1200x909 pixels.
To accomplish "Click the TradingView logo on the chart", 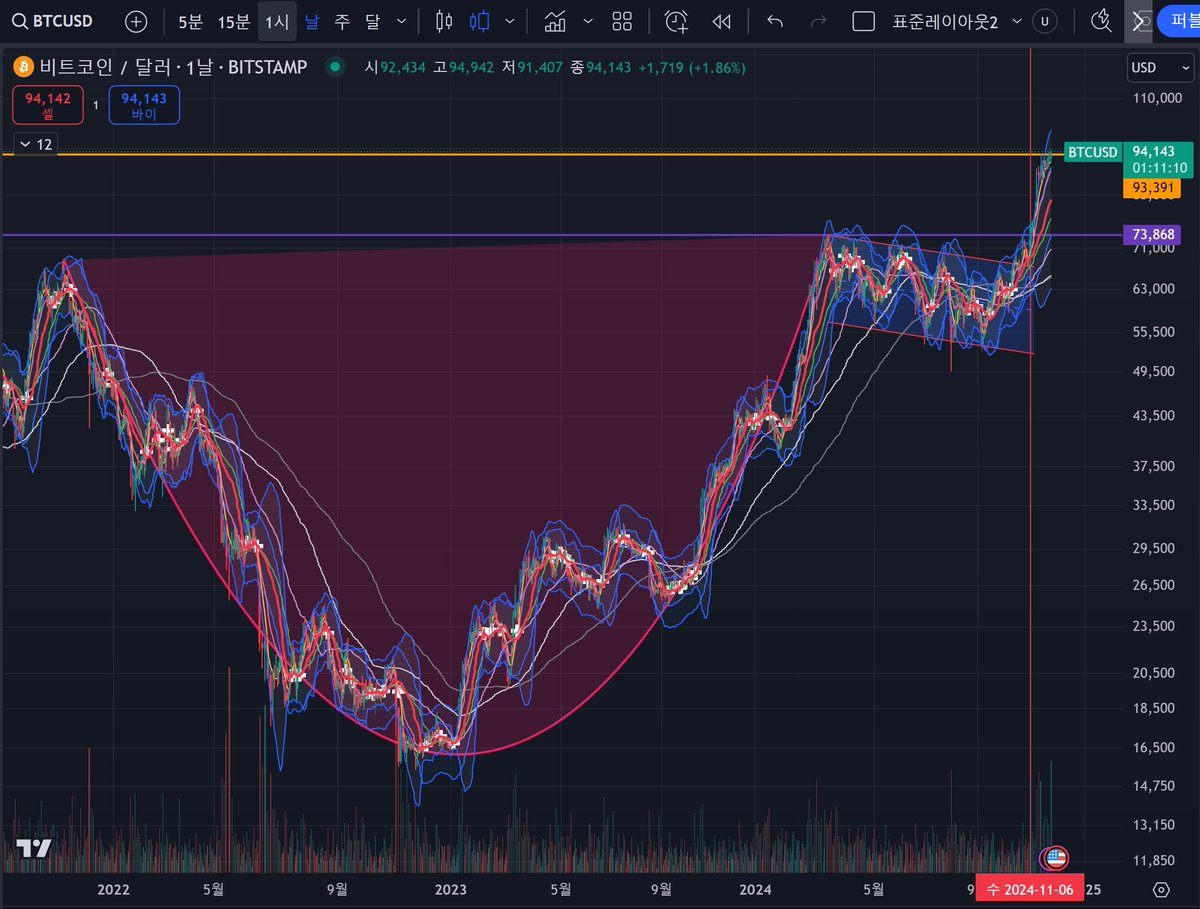I will tap(33, 850).
